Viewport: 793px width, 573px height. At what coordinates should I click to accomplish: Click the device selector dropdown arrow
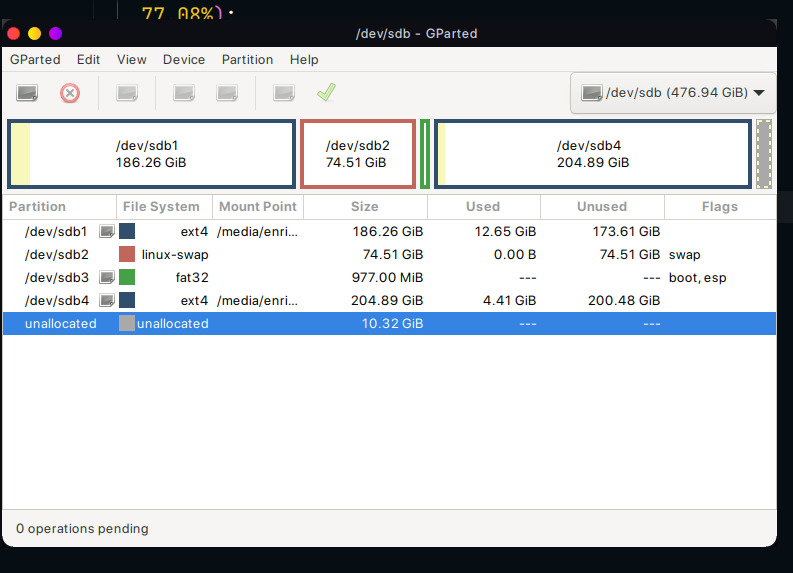pos(759,93)
